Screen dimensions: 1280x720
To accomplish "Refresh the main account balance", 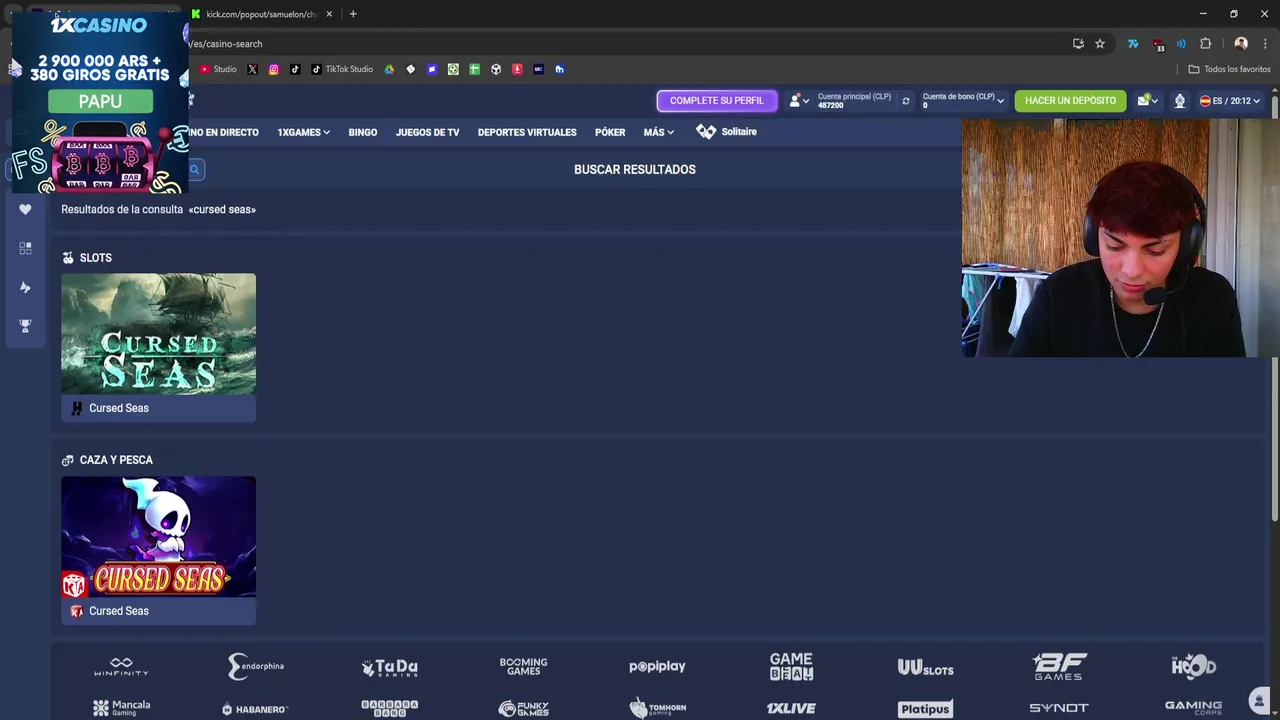I will (906, 101).
